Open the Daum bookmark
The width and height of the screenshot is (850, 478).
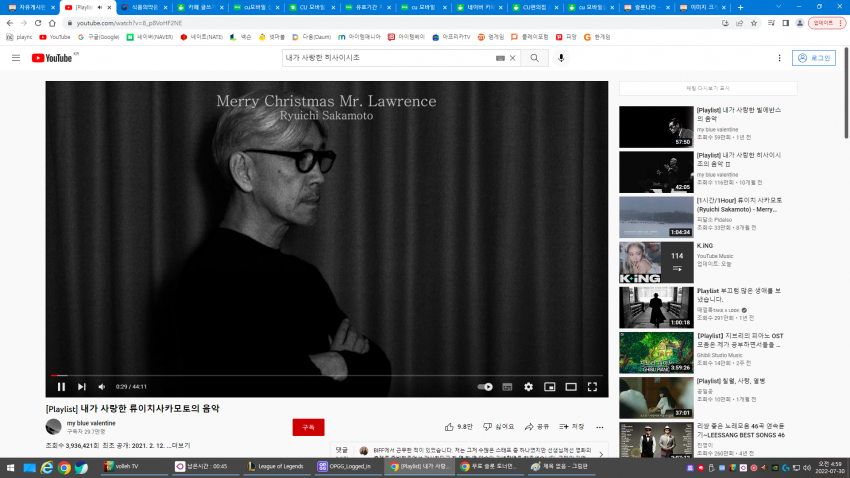click(x=311, y=37)
